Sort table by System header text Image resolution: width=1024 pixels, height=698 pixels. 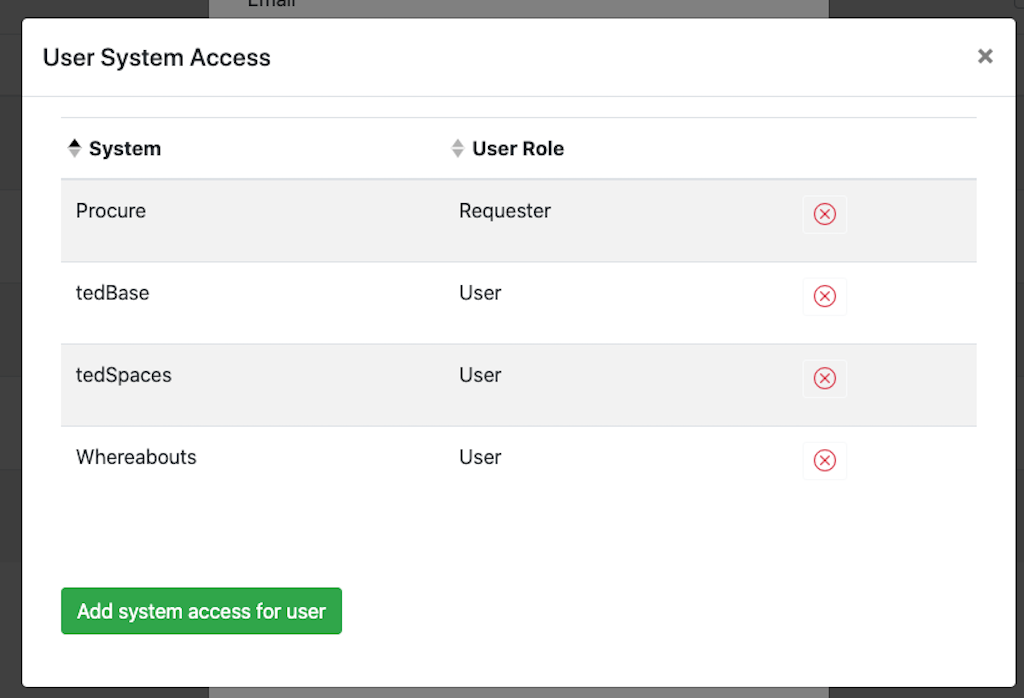125,149
